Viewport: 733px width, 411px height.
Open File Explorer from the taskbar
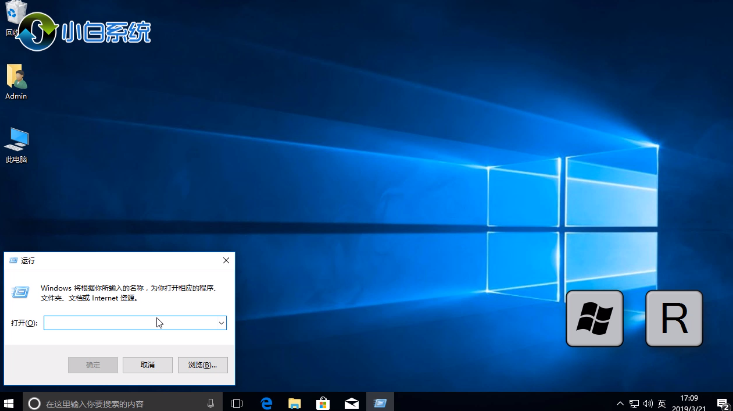pyautogui.click(x=295, y=403)
